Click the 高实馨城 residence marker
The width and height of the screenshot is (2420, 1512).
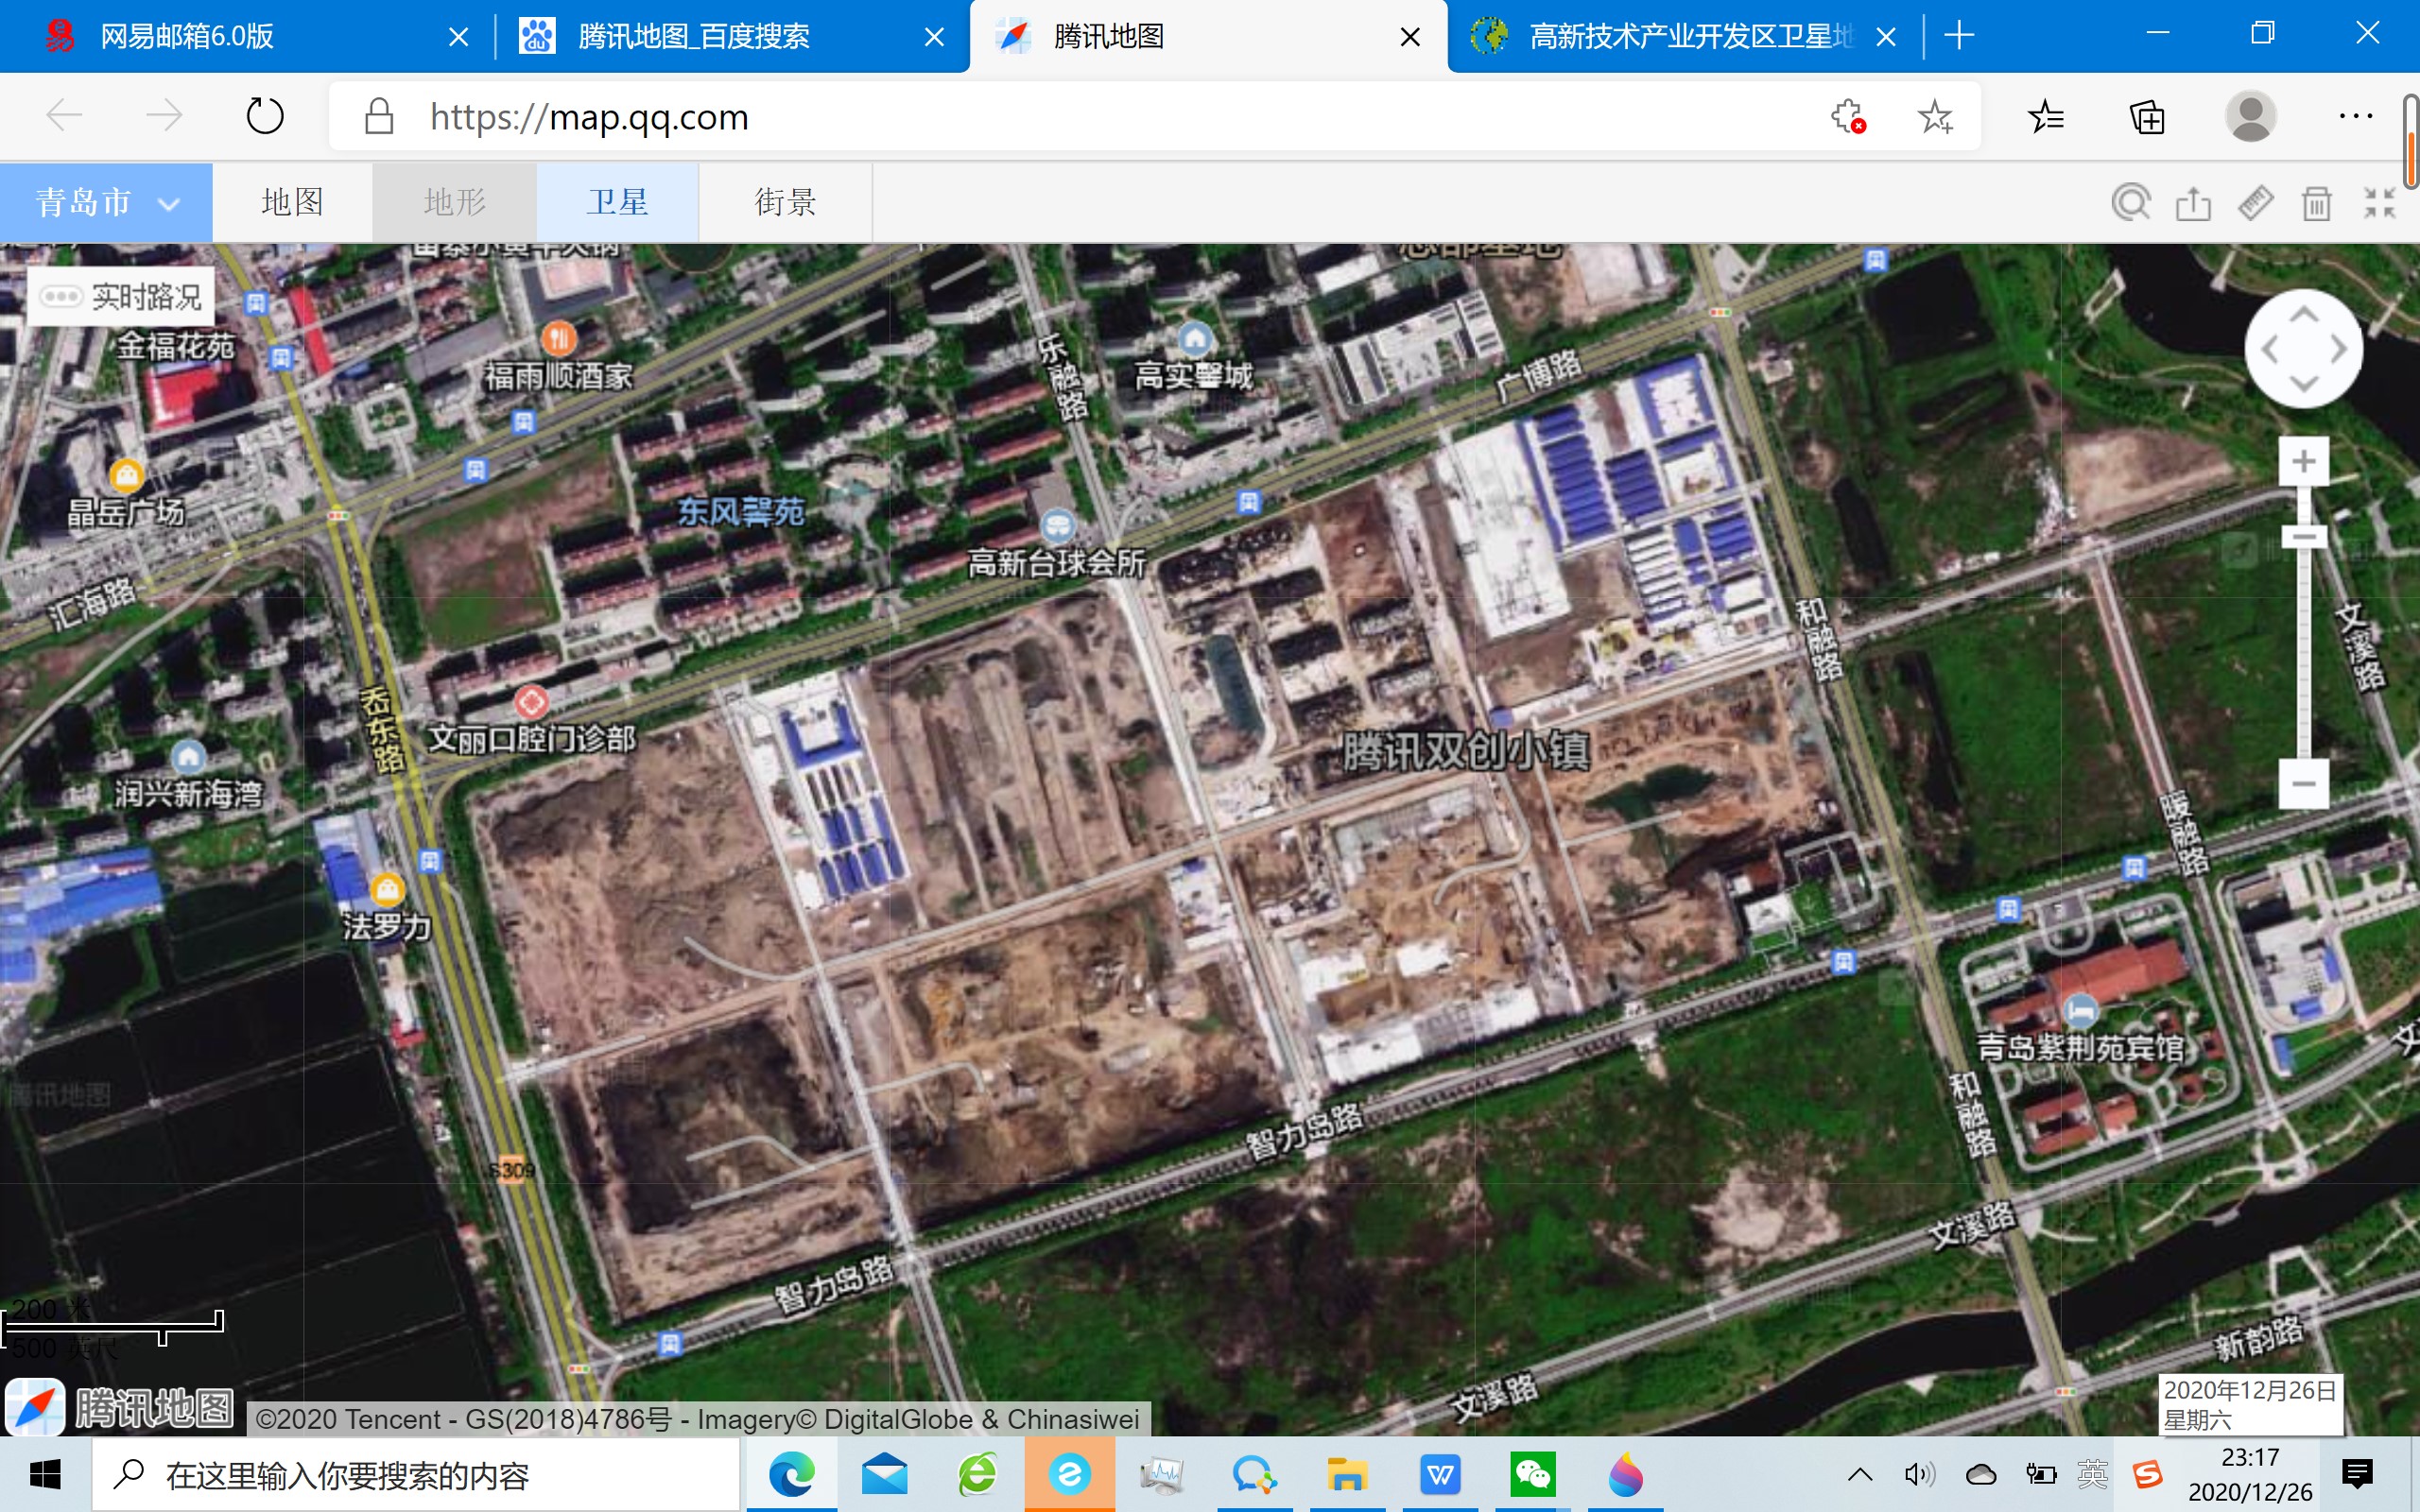1194,338
